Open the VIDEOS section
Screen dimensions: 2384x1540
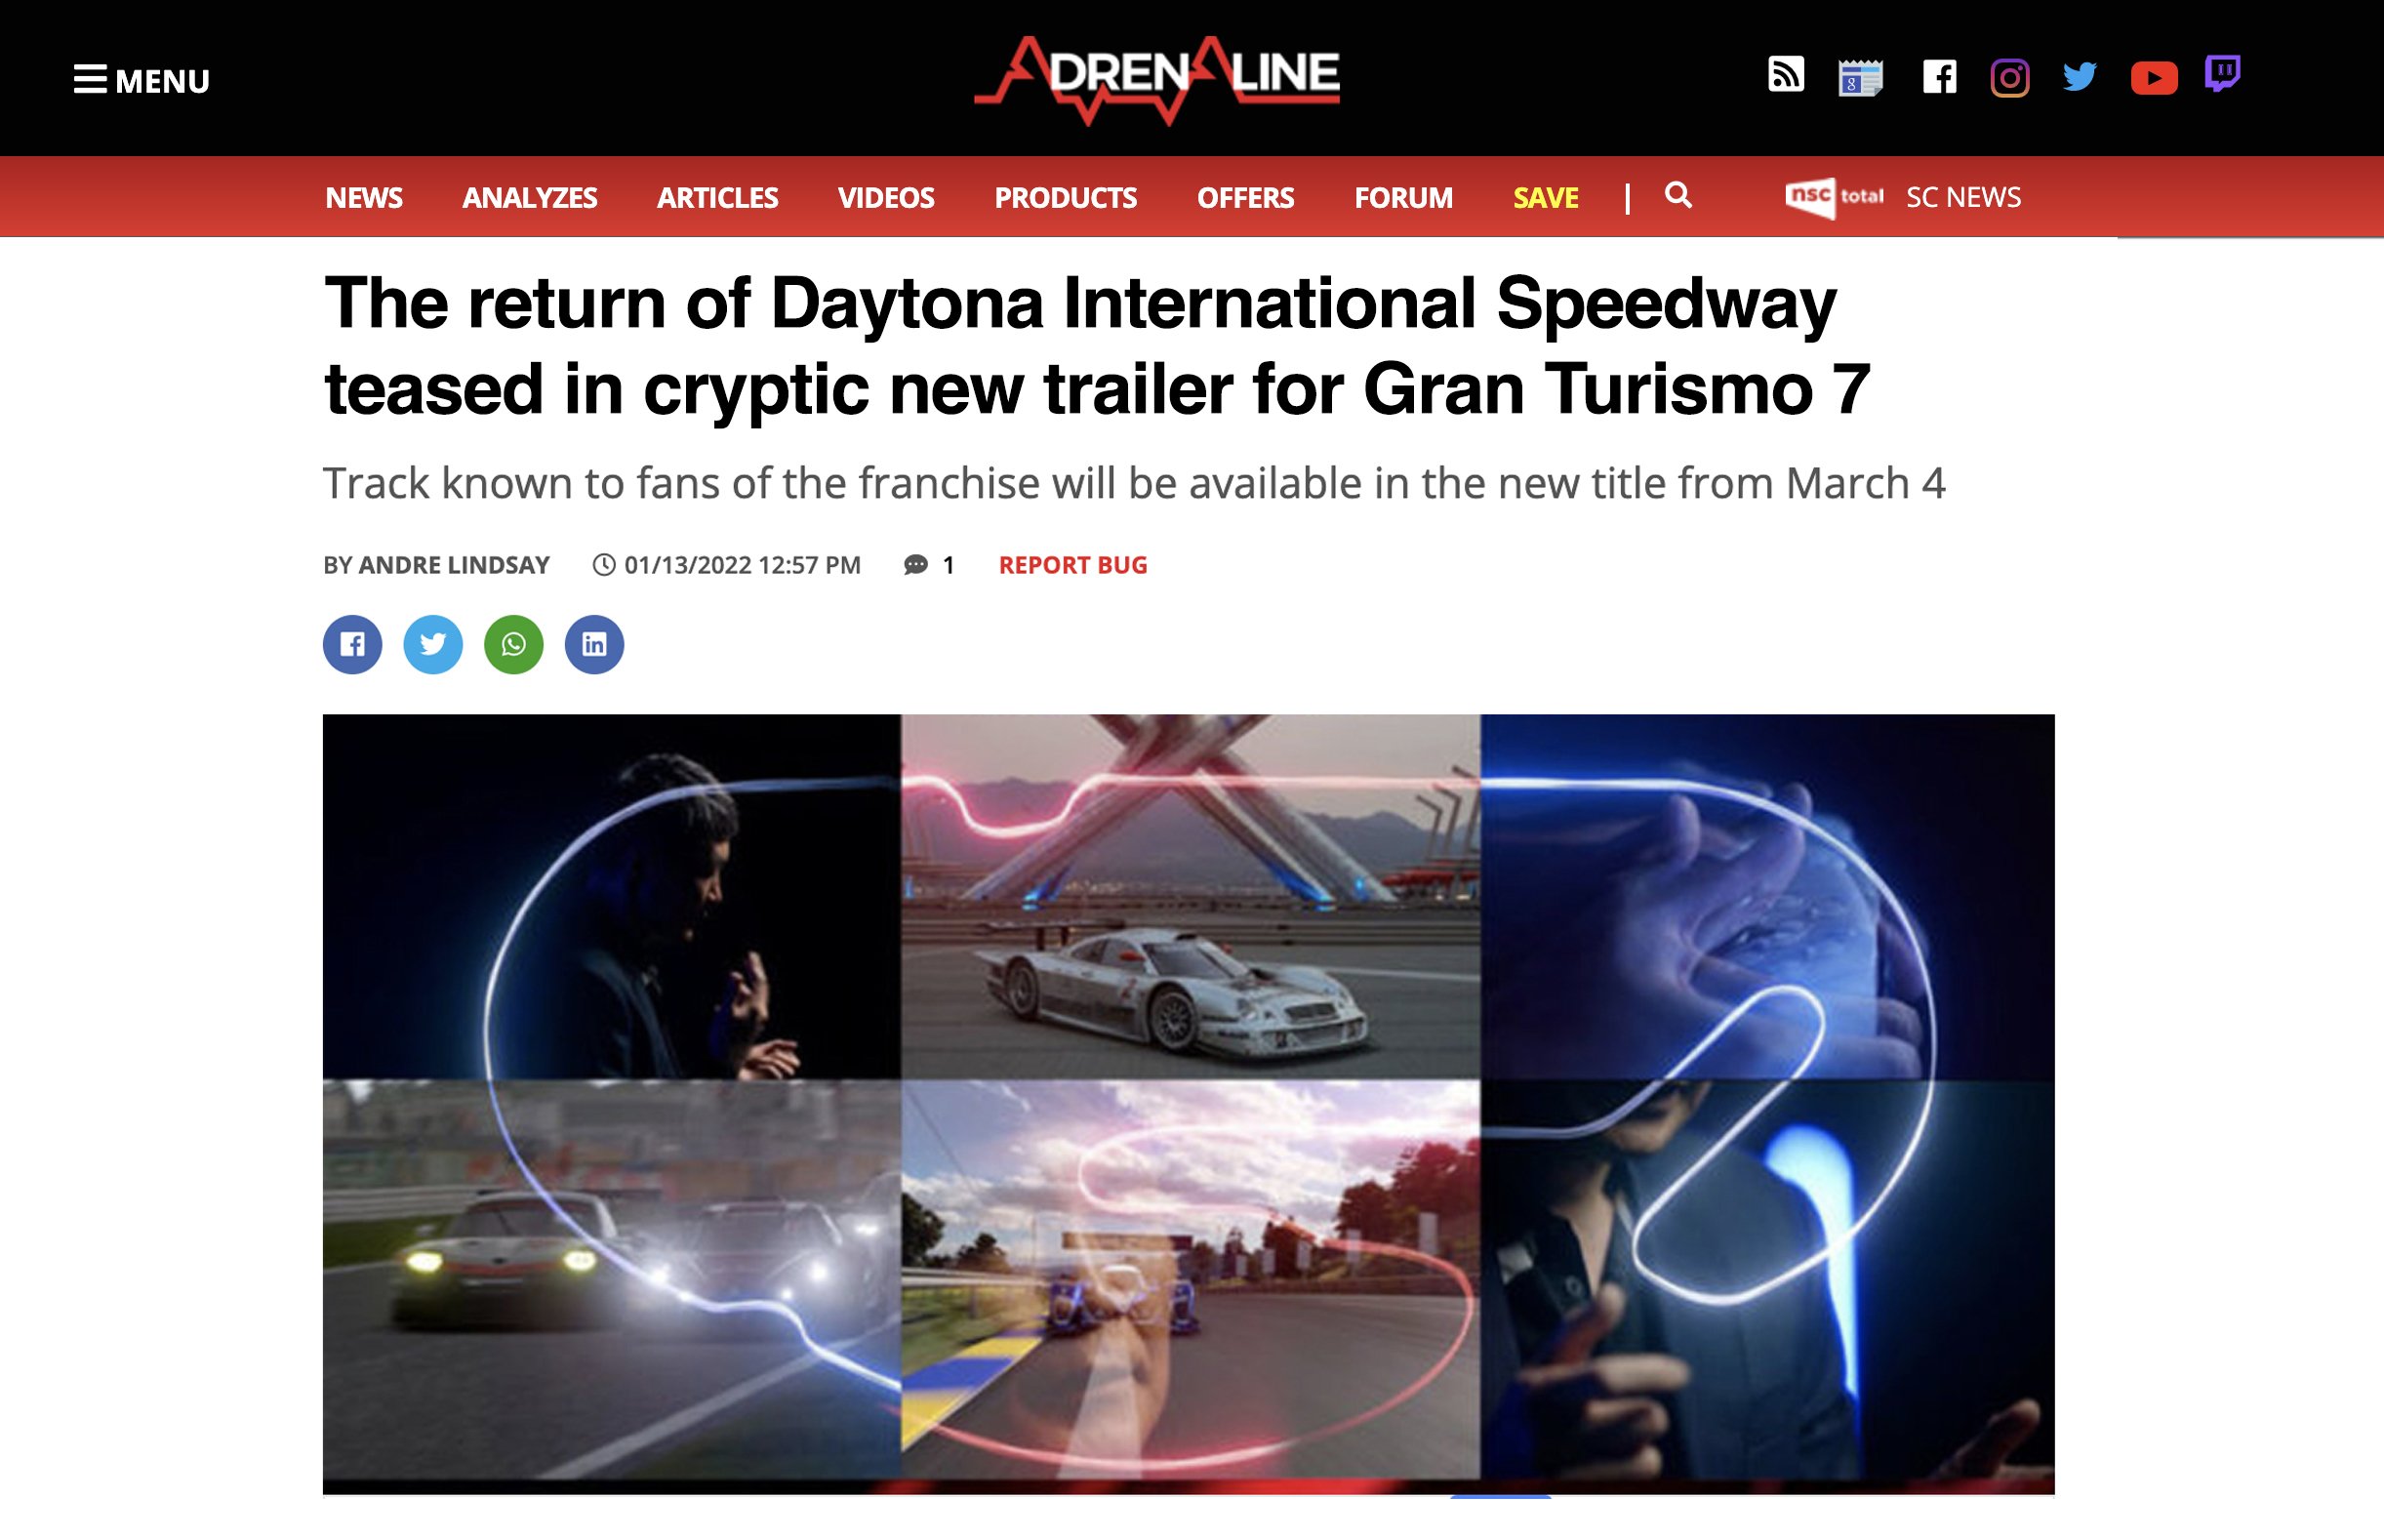886,198
